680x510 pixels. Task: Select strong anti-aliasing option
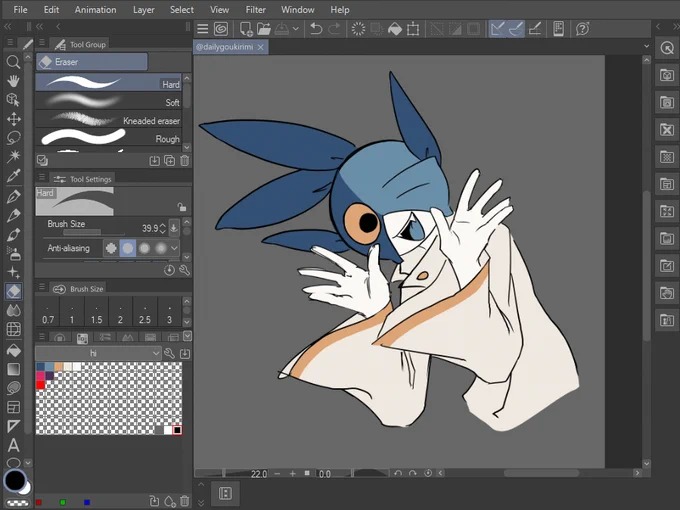click(161, 248)
